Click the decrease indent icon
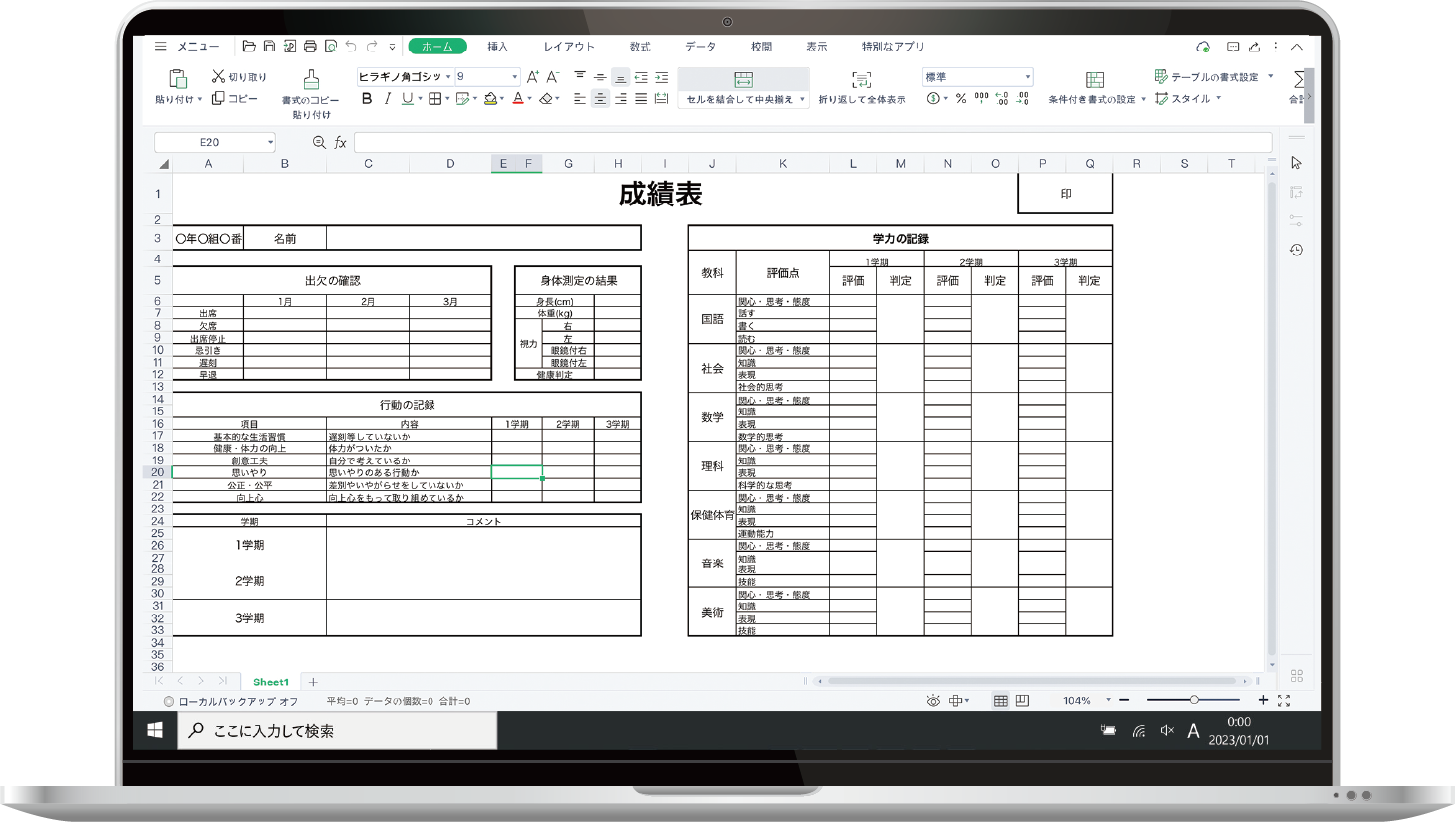This screenshot has height=822, width=1455. point(641,76)
